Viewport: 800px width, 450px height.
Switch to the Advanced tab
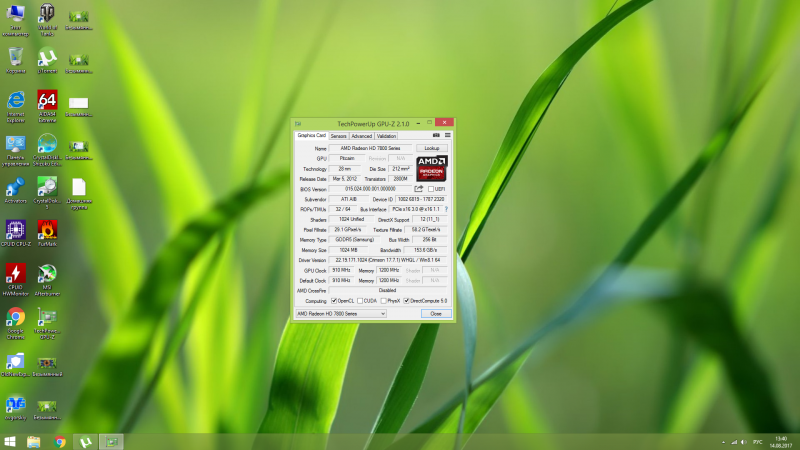[362, 136]
